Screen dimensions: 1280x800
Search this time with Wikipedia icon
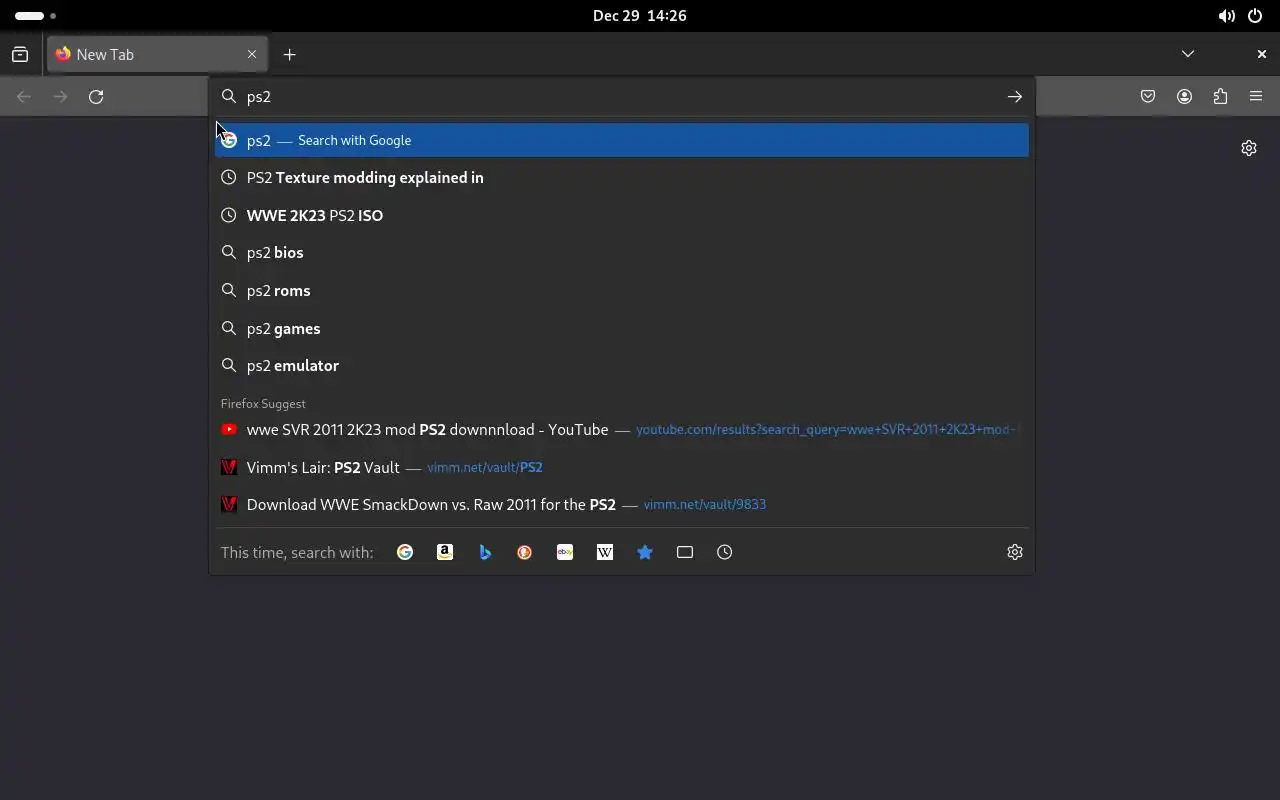tap(605, 552)
